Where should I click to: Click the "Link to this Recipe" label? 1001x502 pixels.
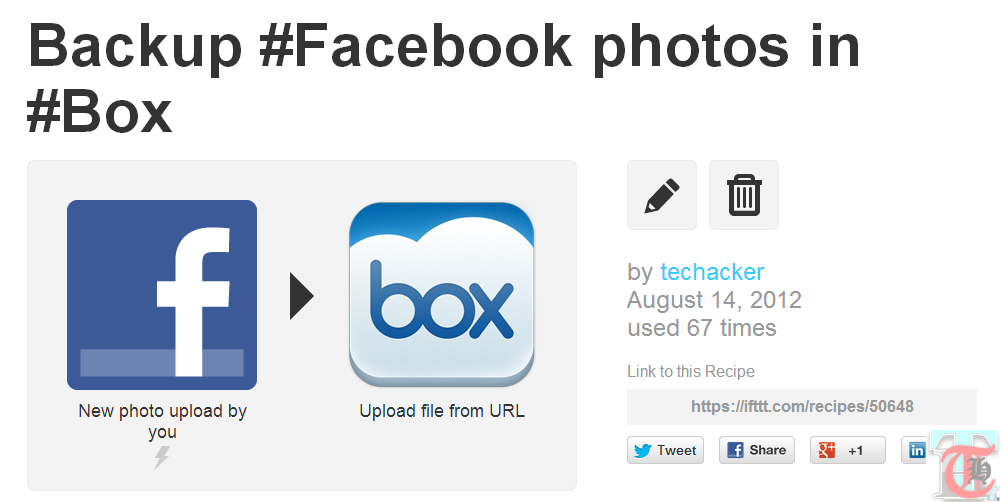[x=691, y=371]
